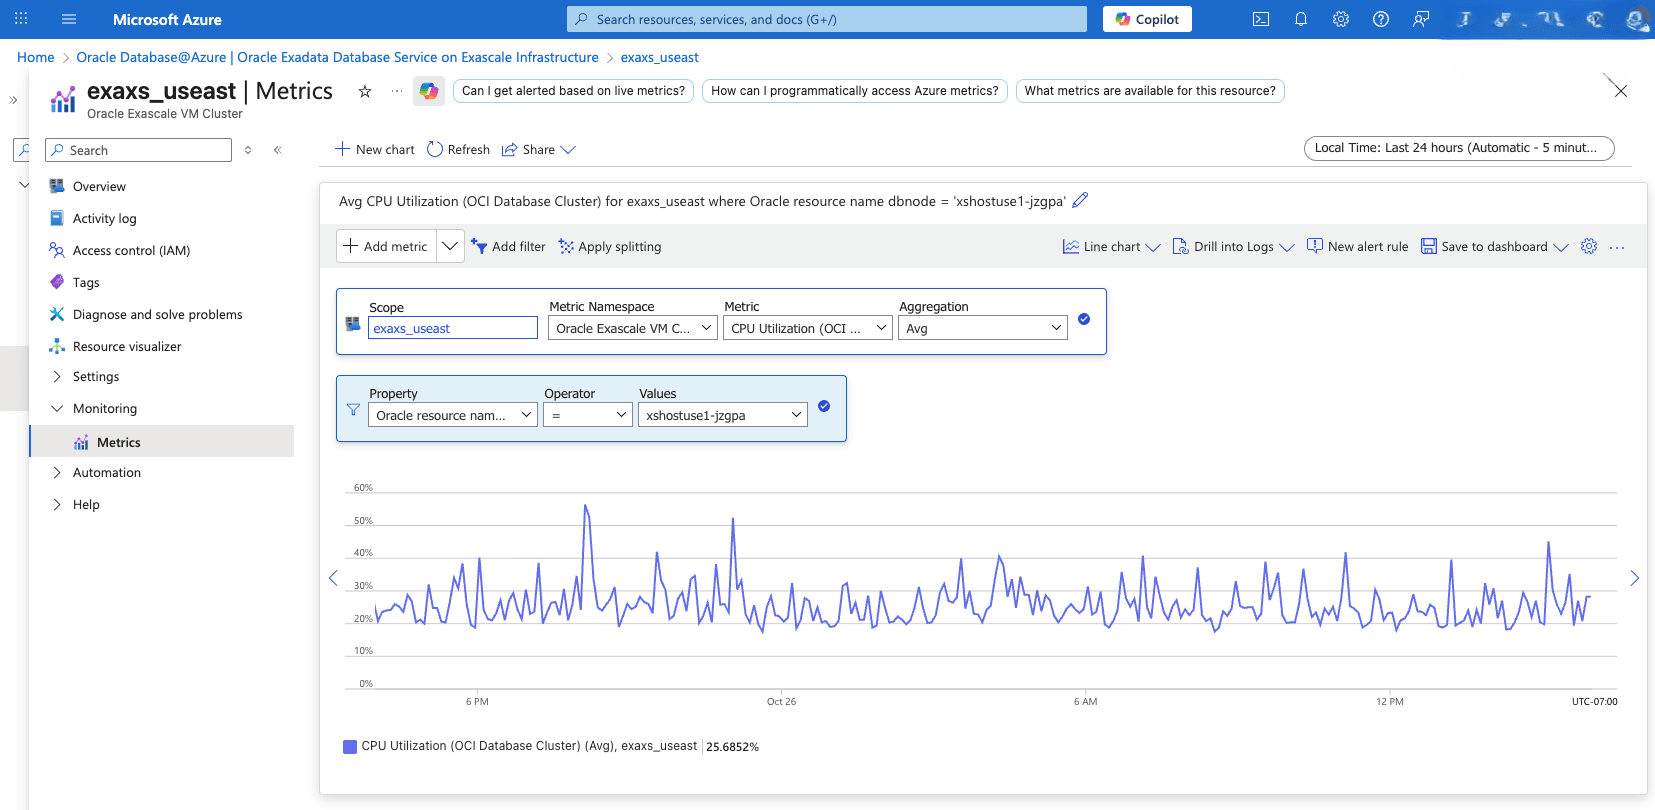1655x810 pixels.
Task: Expand the Add metric split arrow
Action: [x=450, y=246]
